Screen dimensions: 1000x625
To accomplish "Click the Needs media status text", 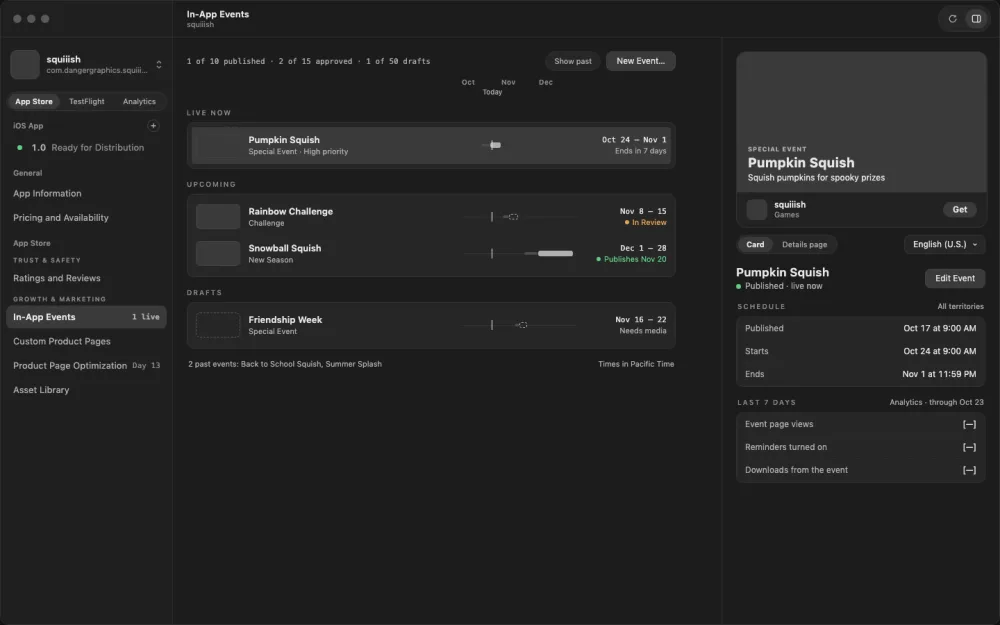I will [643, 331].
